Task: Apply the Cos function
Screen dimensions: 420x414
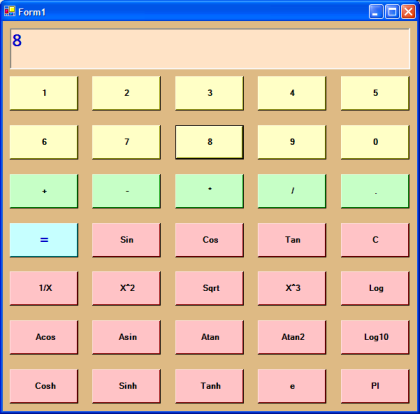Action: pyautogui.click(x=209, y=240)
